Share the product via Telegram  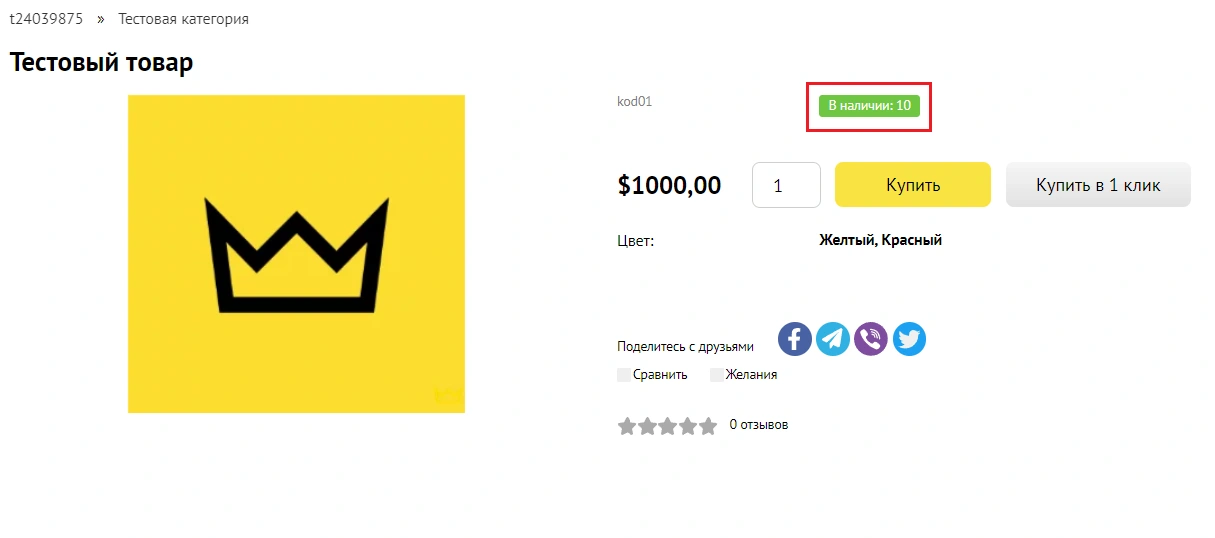[x=833, y=339]
